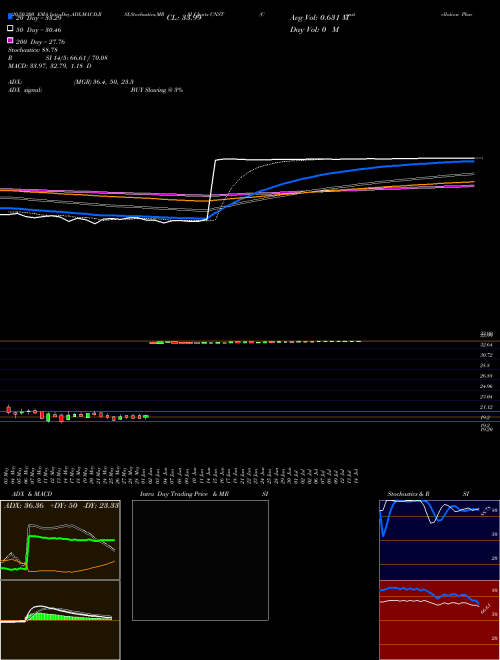
Task: Click the 24.96 price axis label
Action: pos(486,386)
